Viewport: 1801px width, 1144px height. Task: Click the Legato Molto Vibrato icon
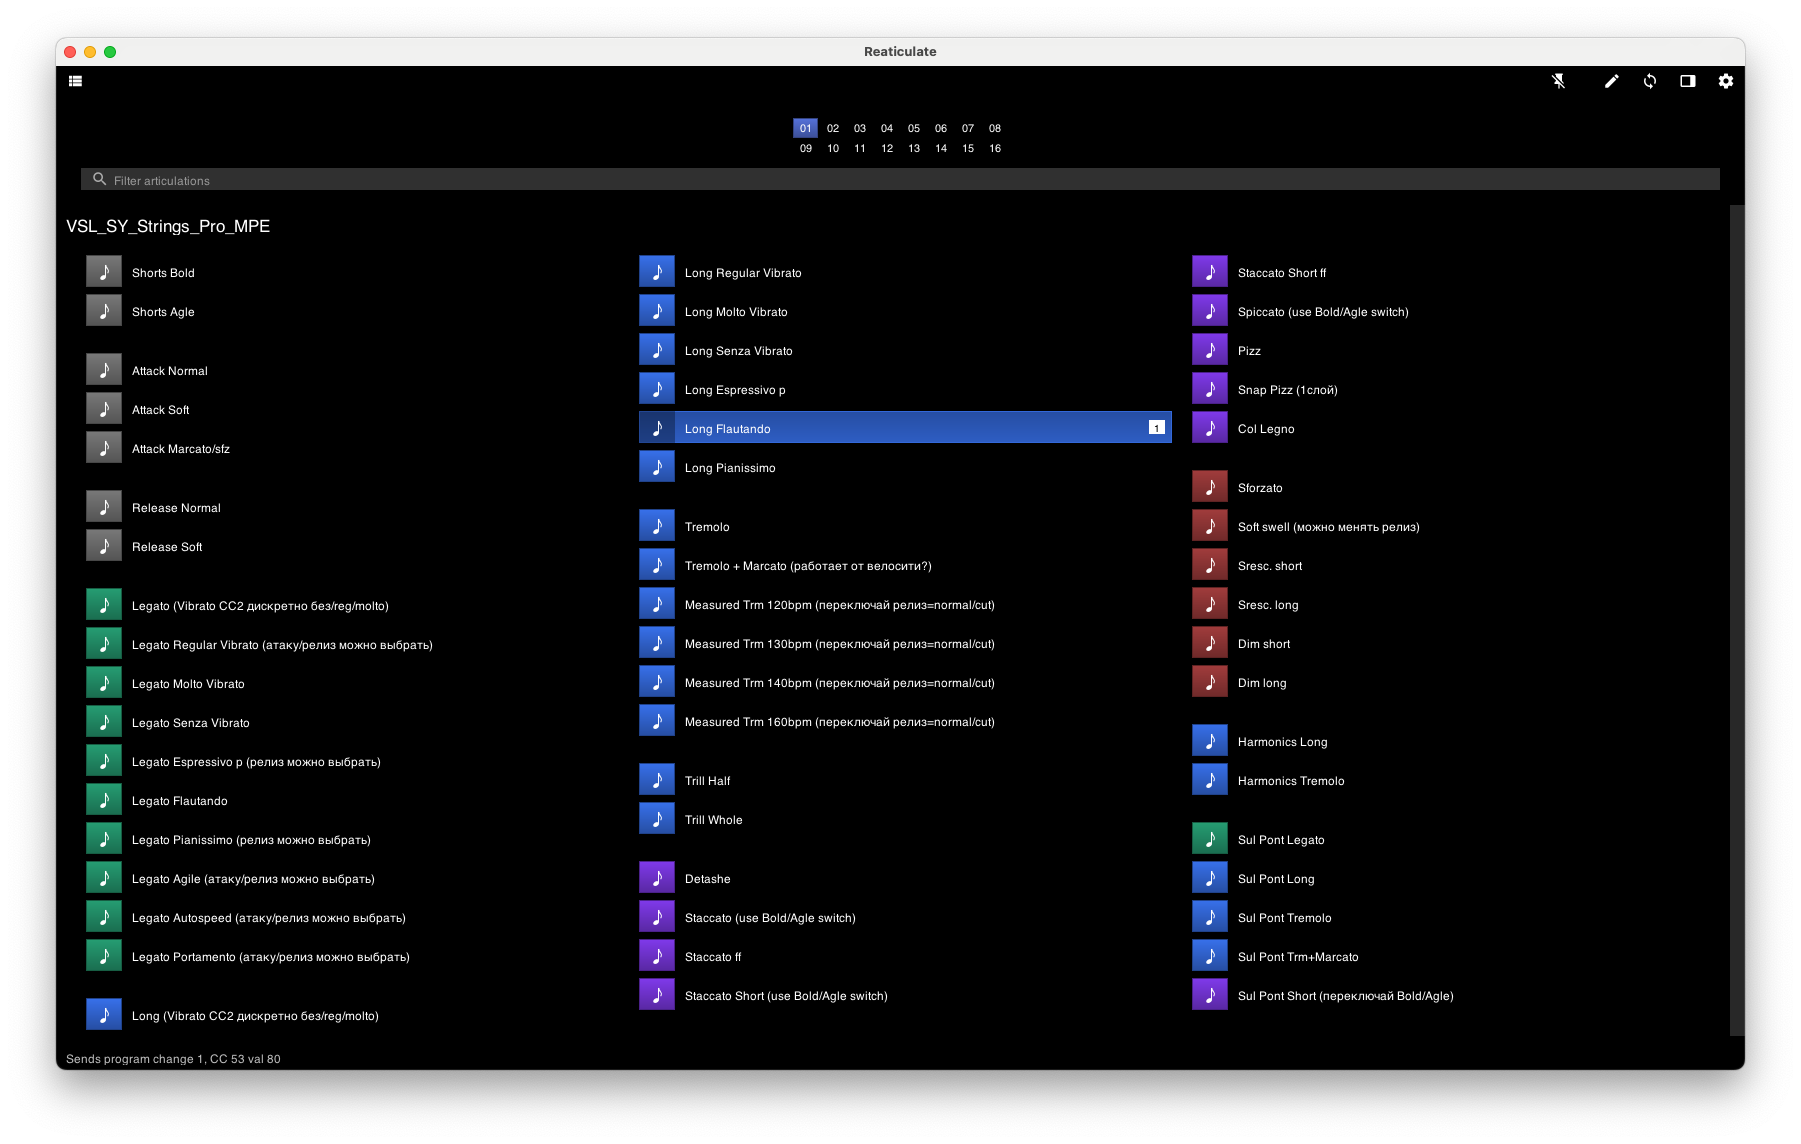(x=104, y=683)
